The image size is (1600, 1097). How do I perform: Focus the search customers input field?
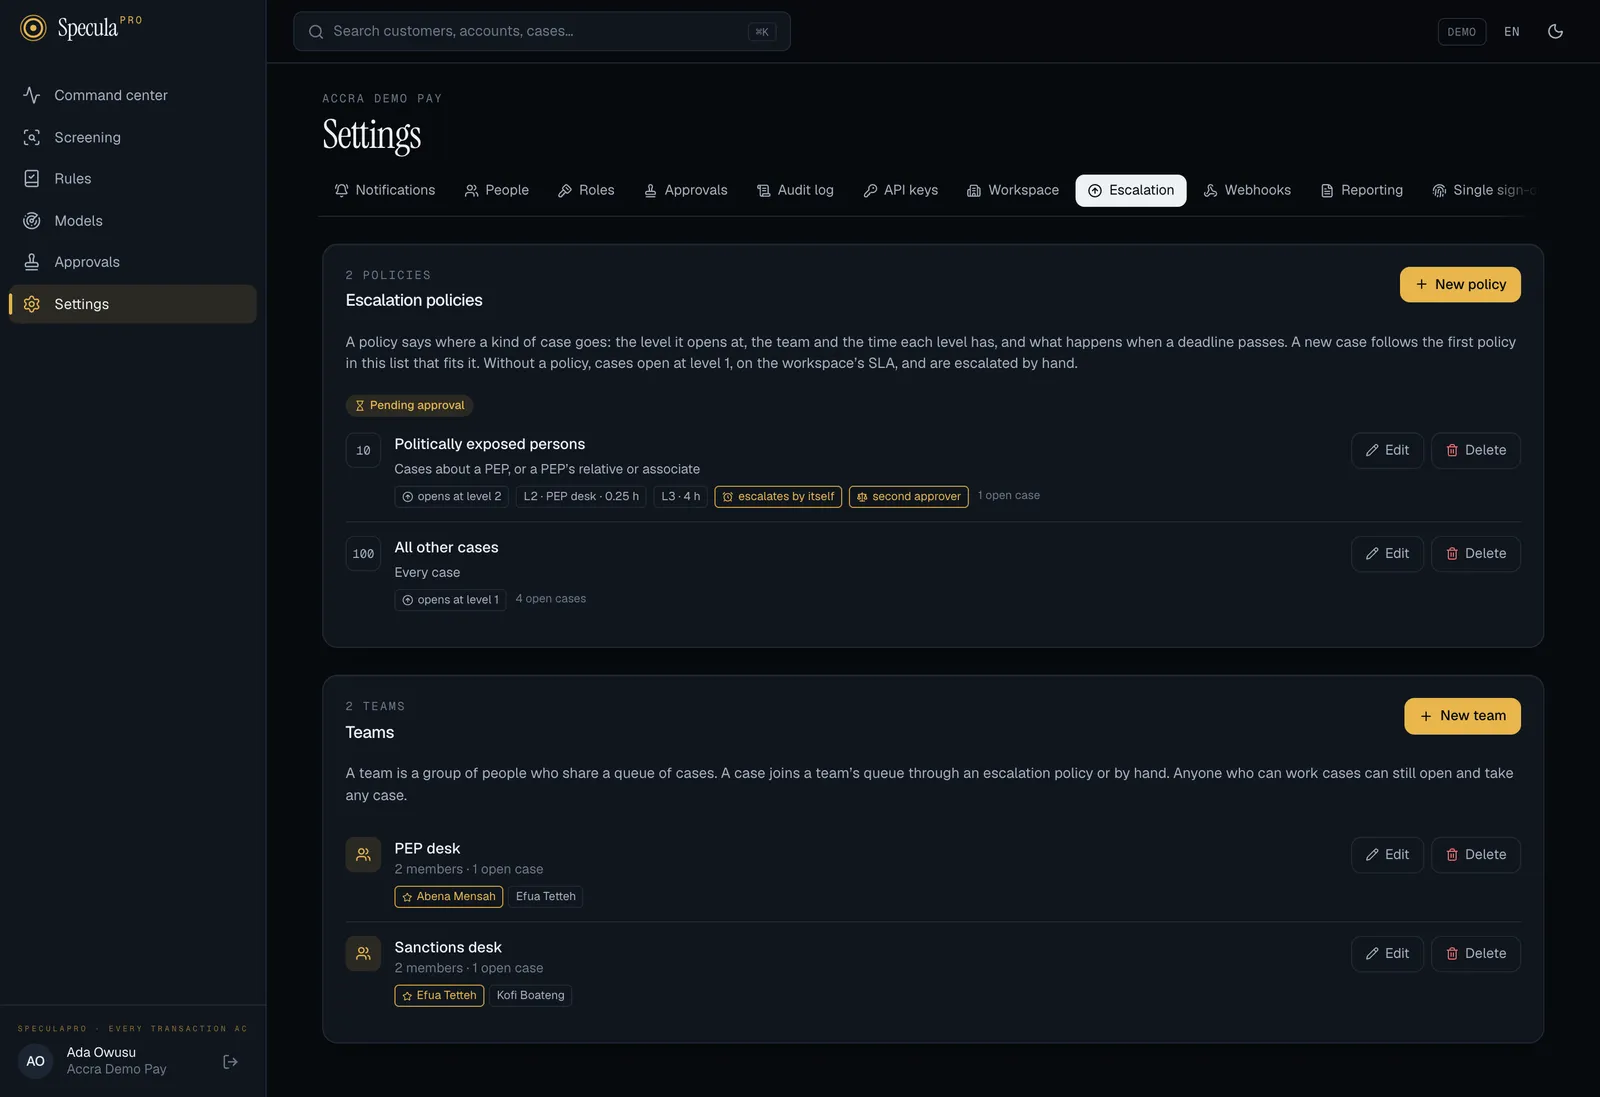click(542, 31)
